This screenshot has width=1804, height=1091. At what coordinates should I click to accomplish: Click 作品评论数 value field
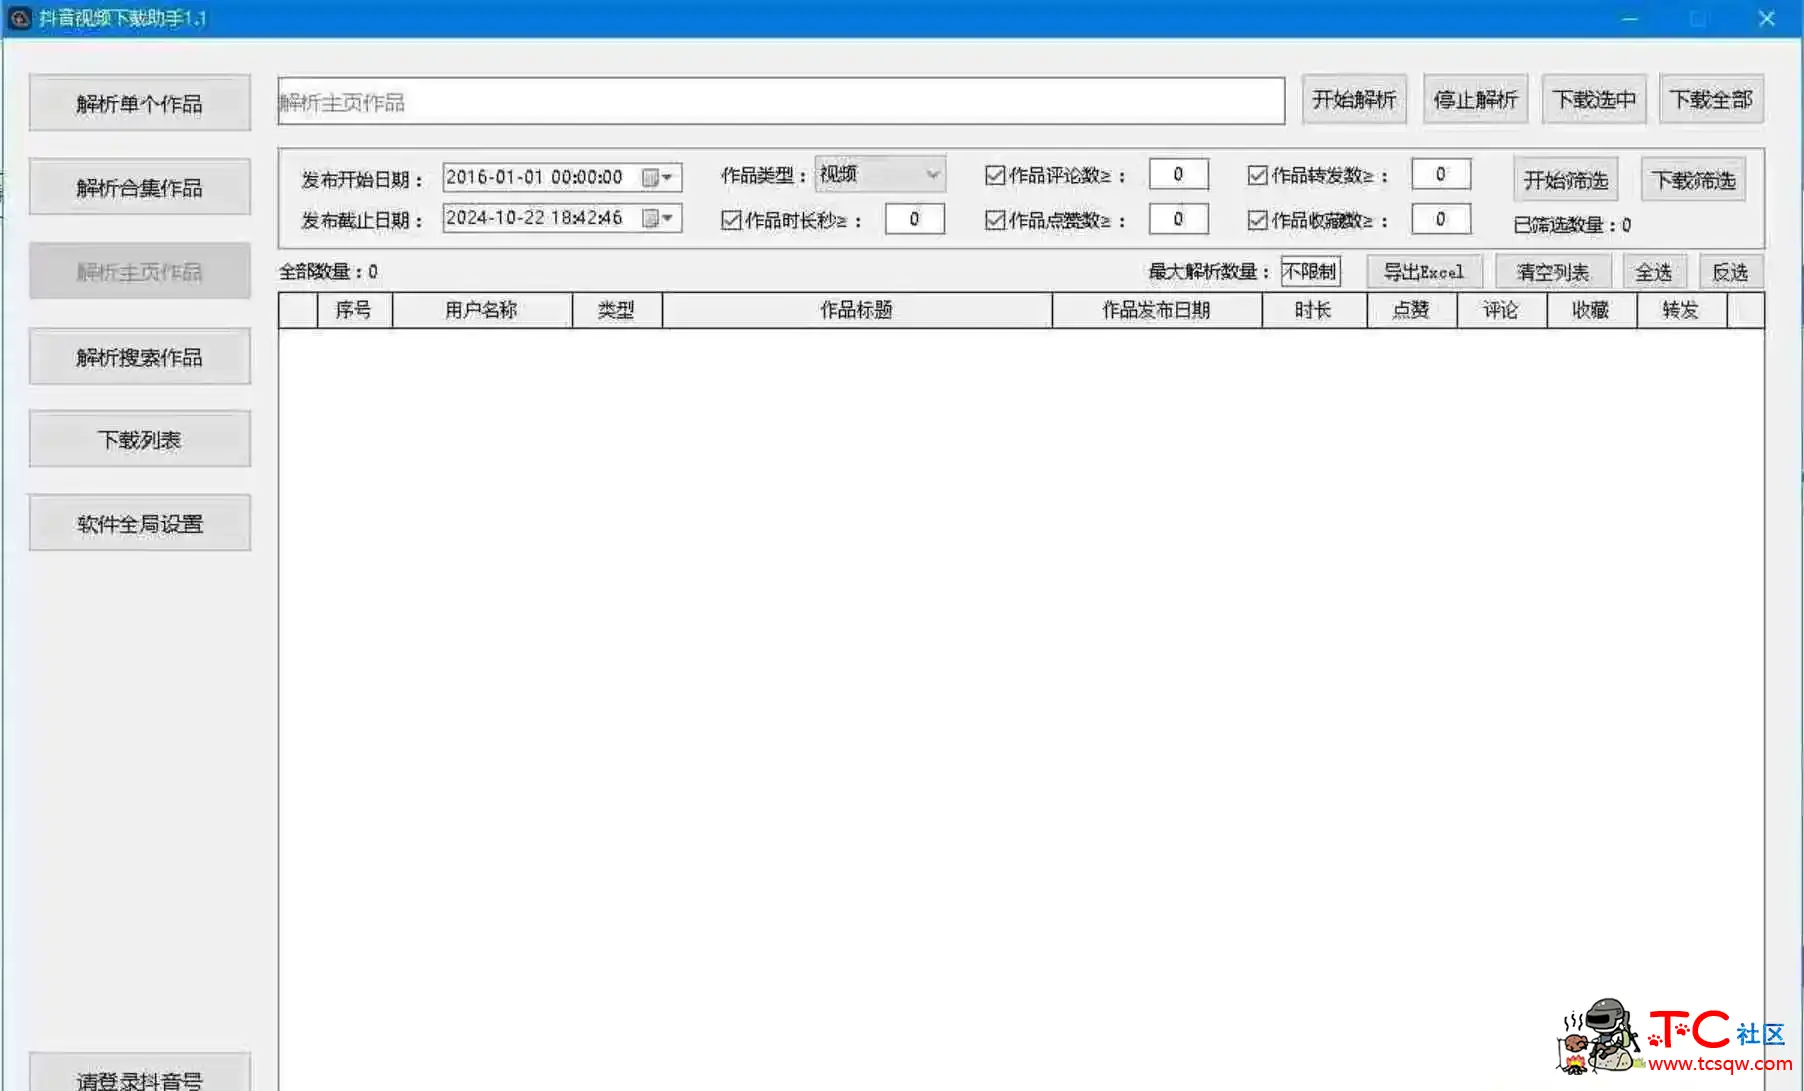[1179, 174]
